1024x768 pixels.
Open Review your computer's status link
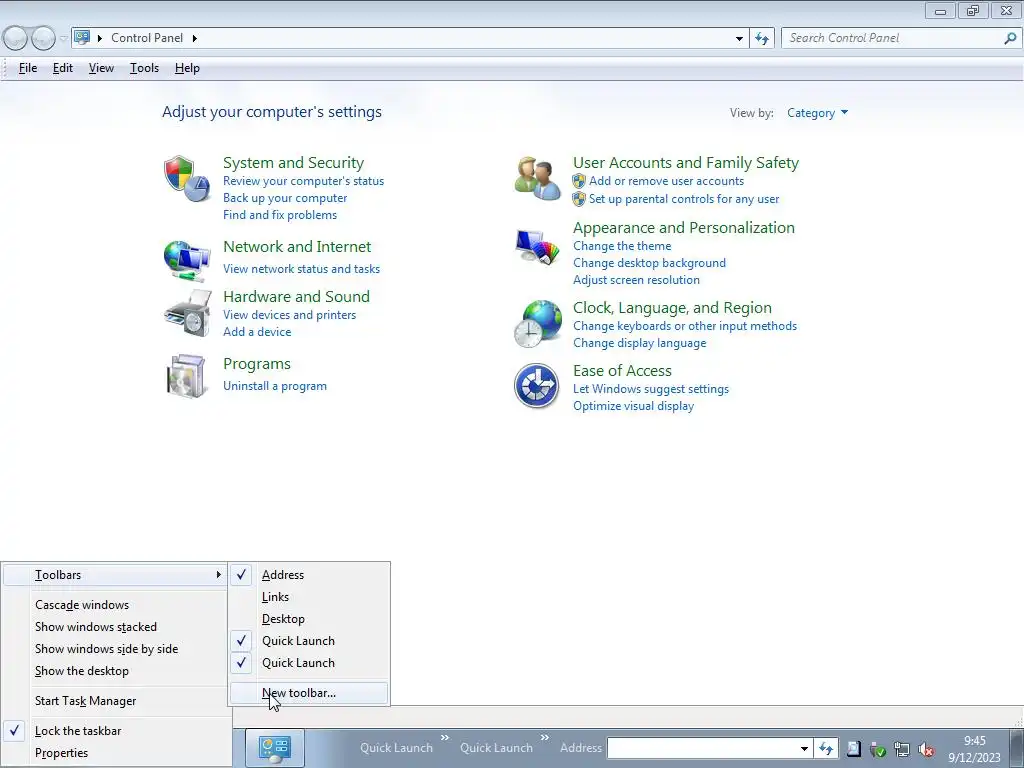tap(303, 181)
